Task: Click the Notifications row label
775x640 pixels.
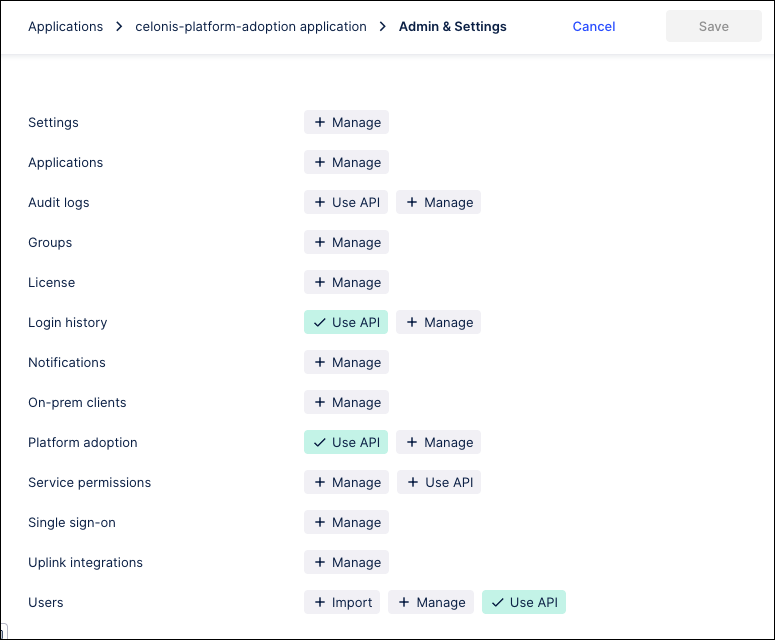Action: tap(67, 362)
